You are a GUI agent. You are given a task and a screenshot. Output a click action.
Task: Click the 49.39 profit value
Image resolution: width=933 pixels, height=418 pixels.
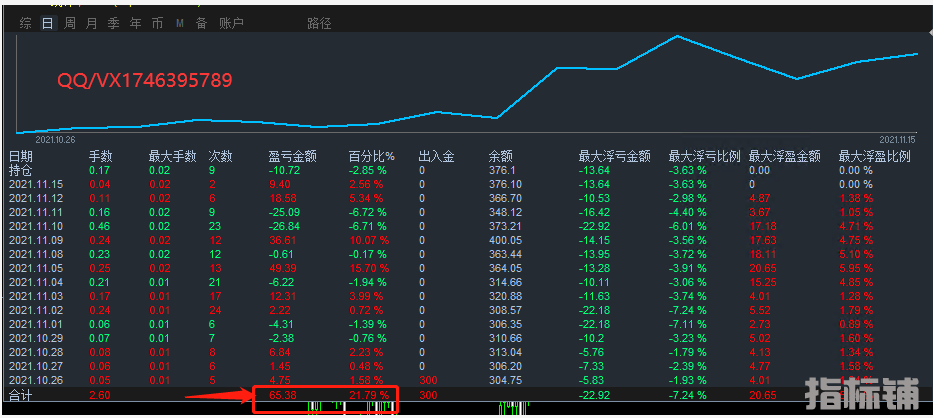tap(283, 268)
